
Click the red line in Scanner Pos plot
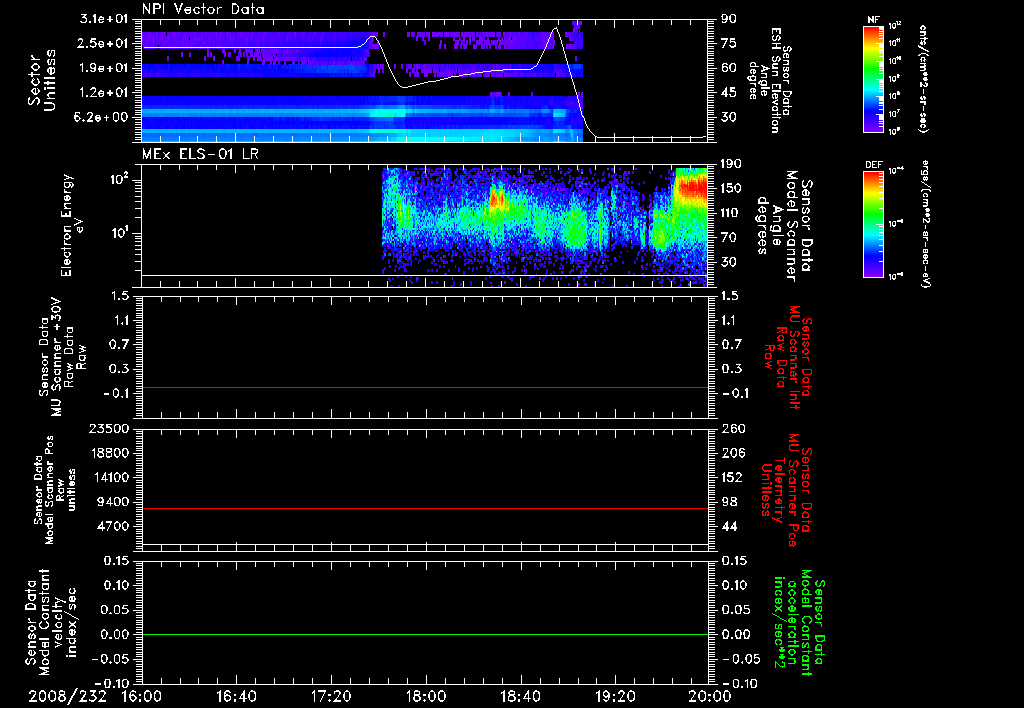click(x=425, y=508)
